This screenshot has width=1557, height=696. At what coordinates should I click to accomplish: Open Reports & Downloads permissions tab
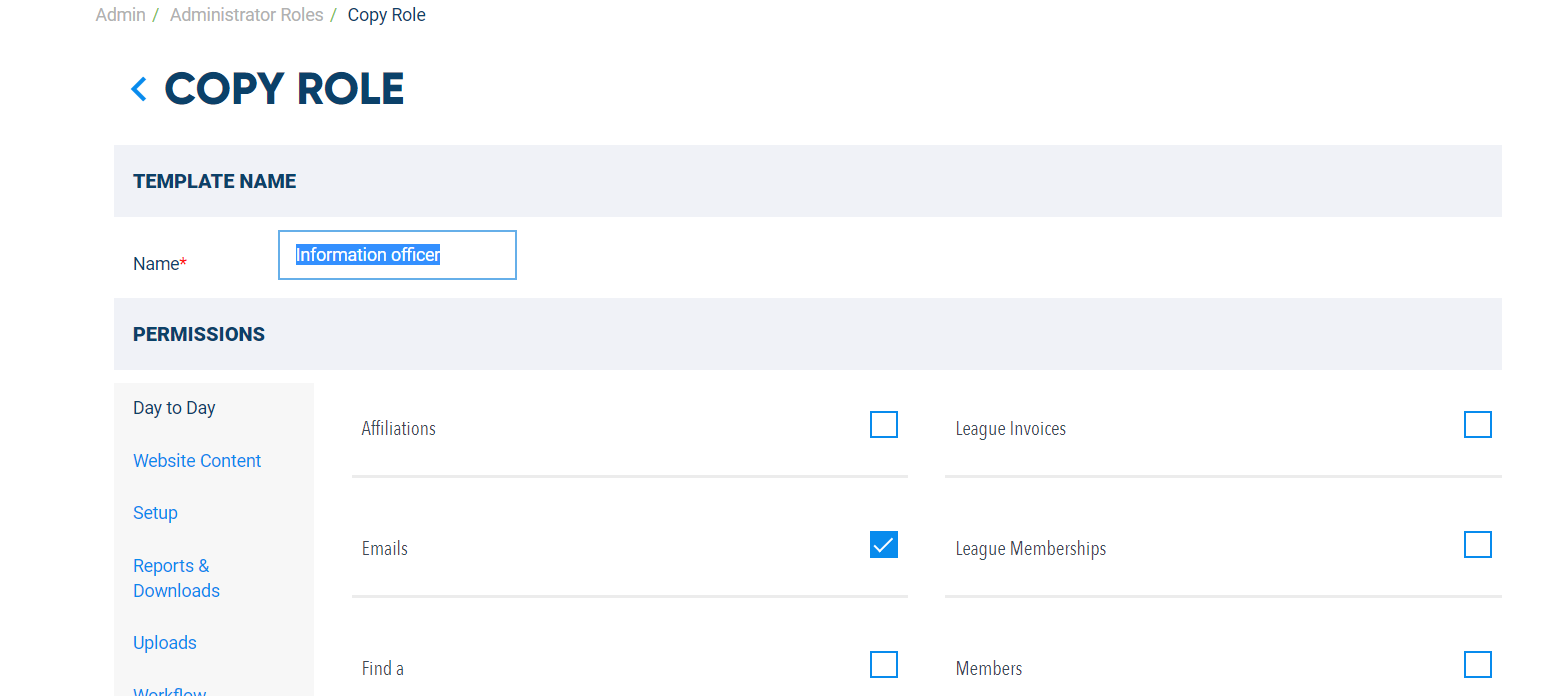tap(176, 578)
